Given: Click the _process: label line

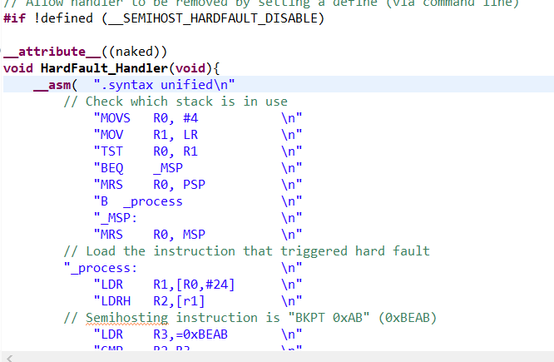Looking at the screenshot, I should tap(183, 268).
